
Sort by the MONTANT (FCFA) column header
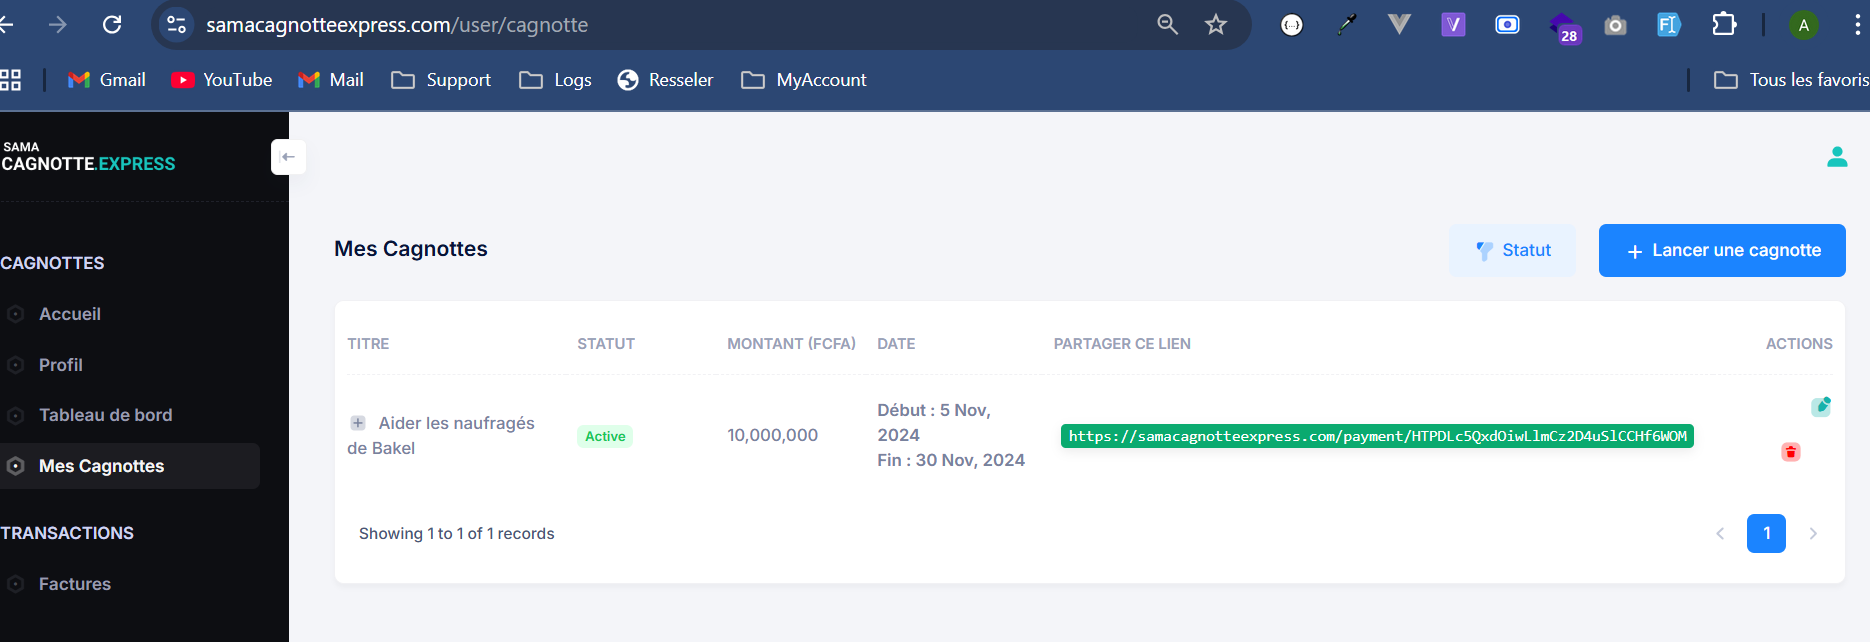[791, 344]
